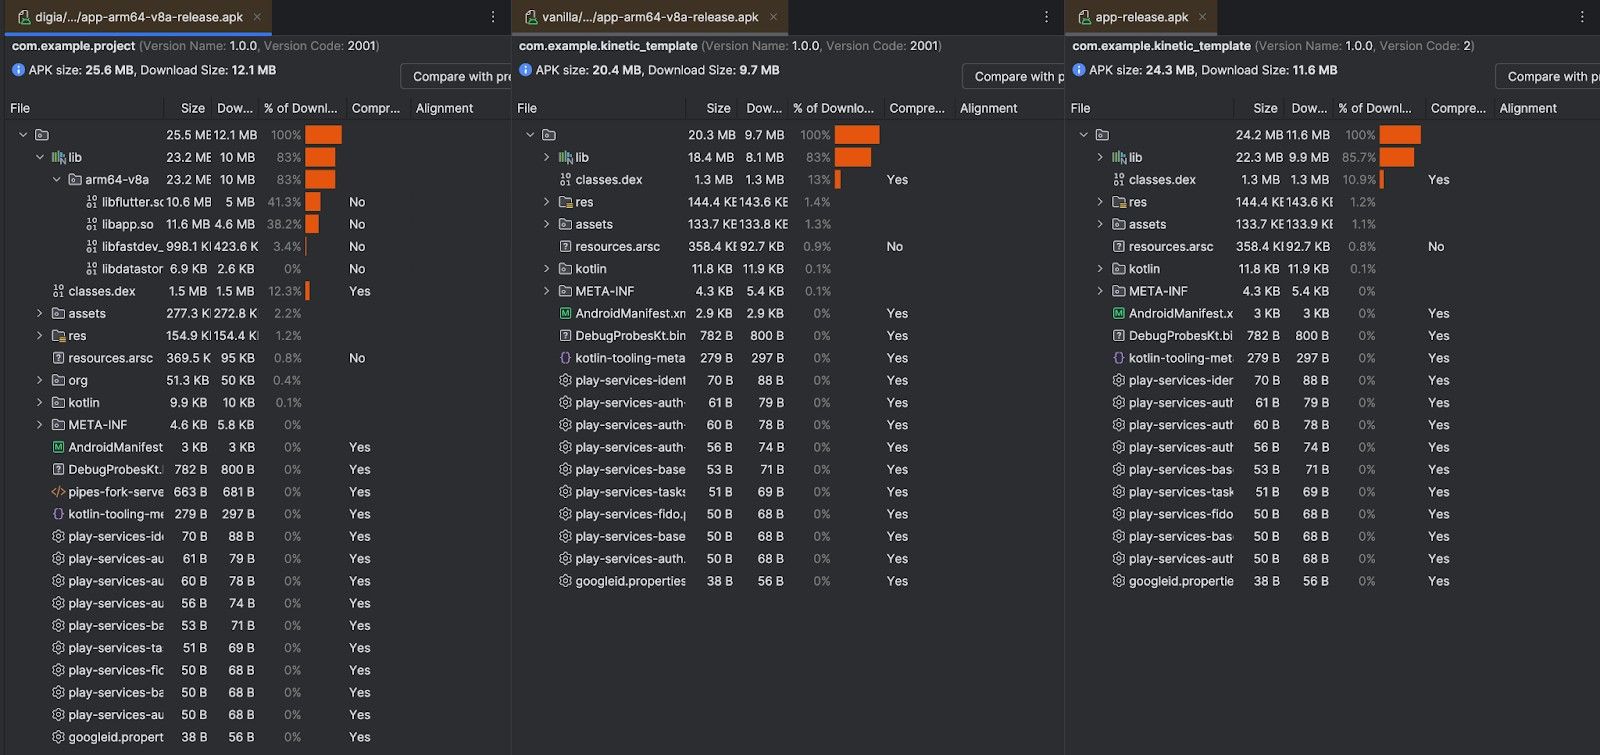Image resolution: width=1600 pixels, height=755 pixels.
Task: Collapse the root folder in left pane
Action: (23, 135)
